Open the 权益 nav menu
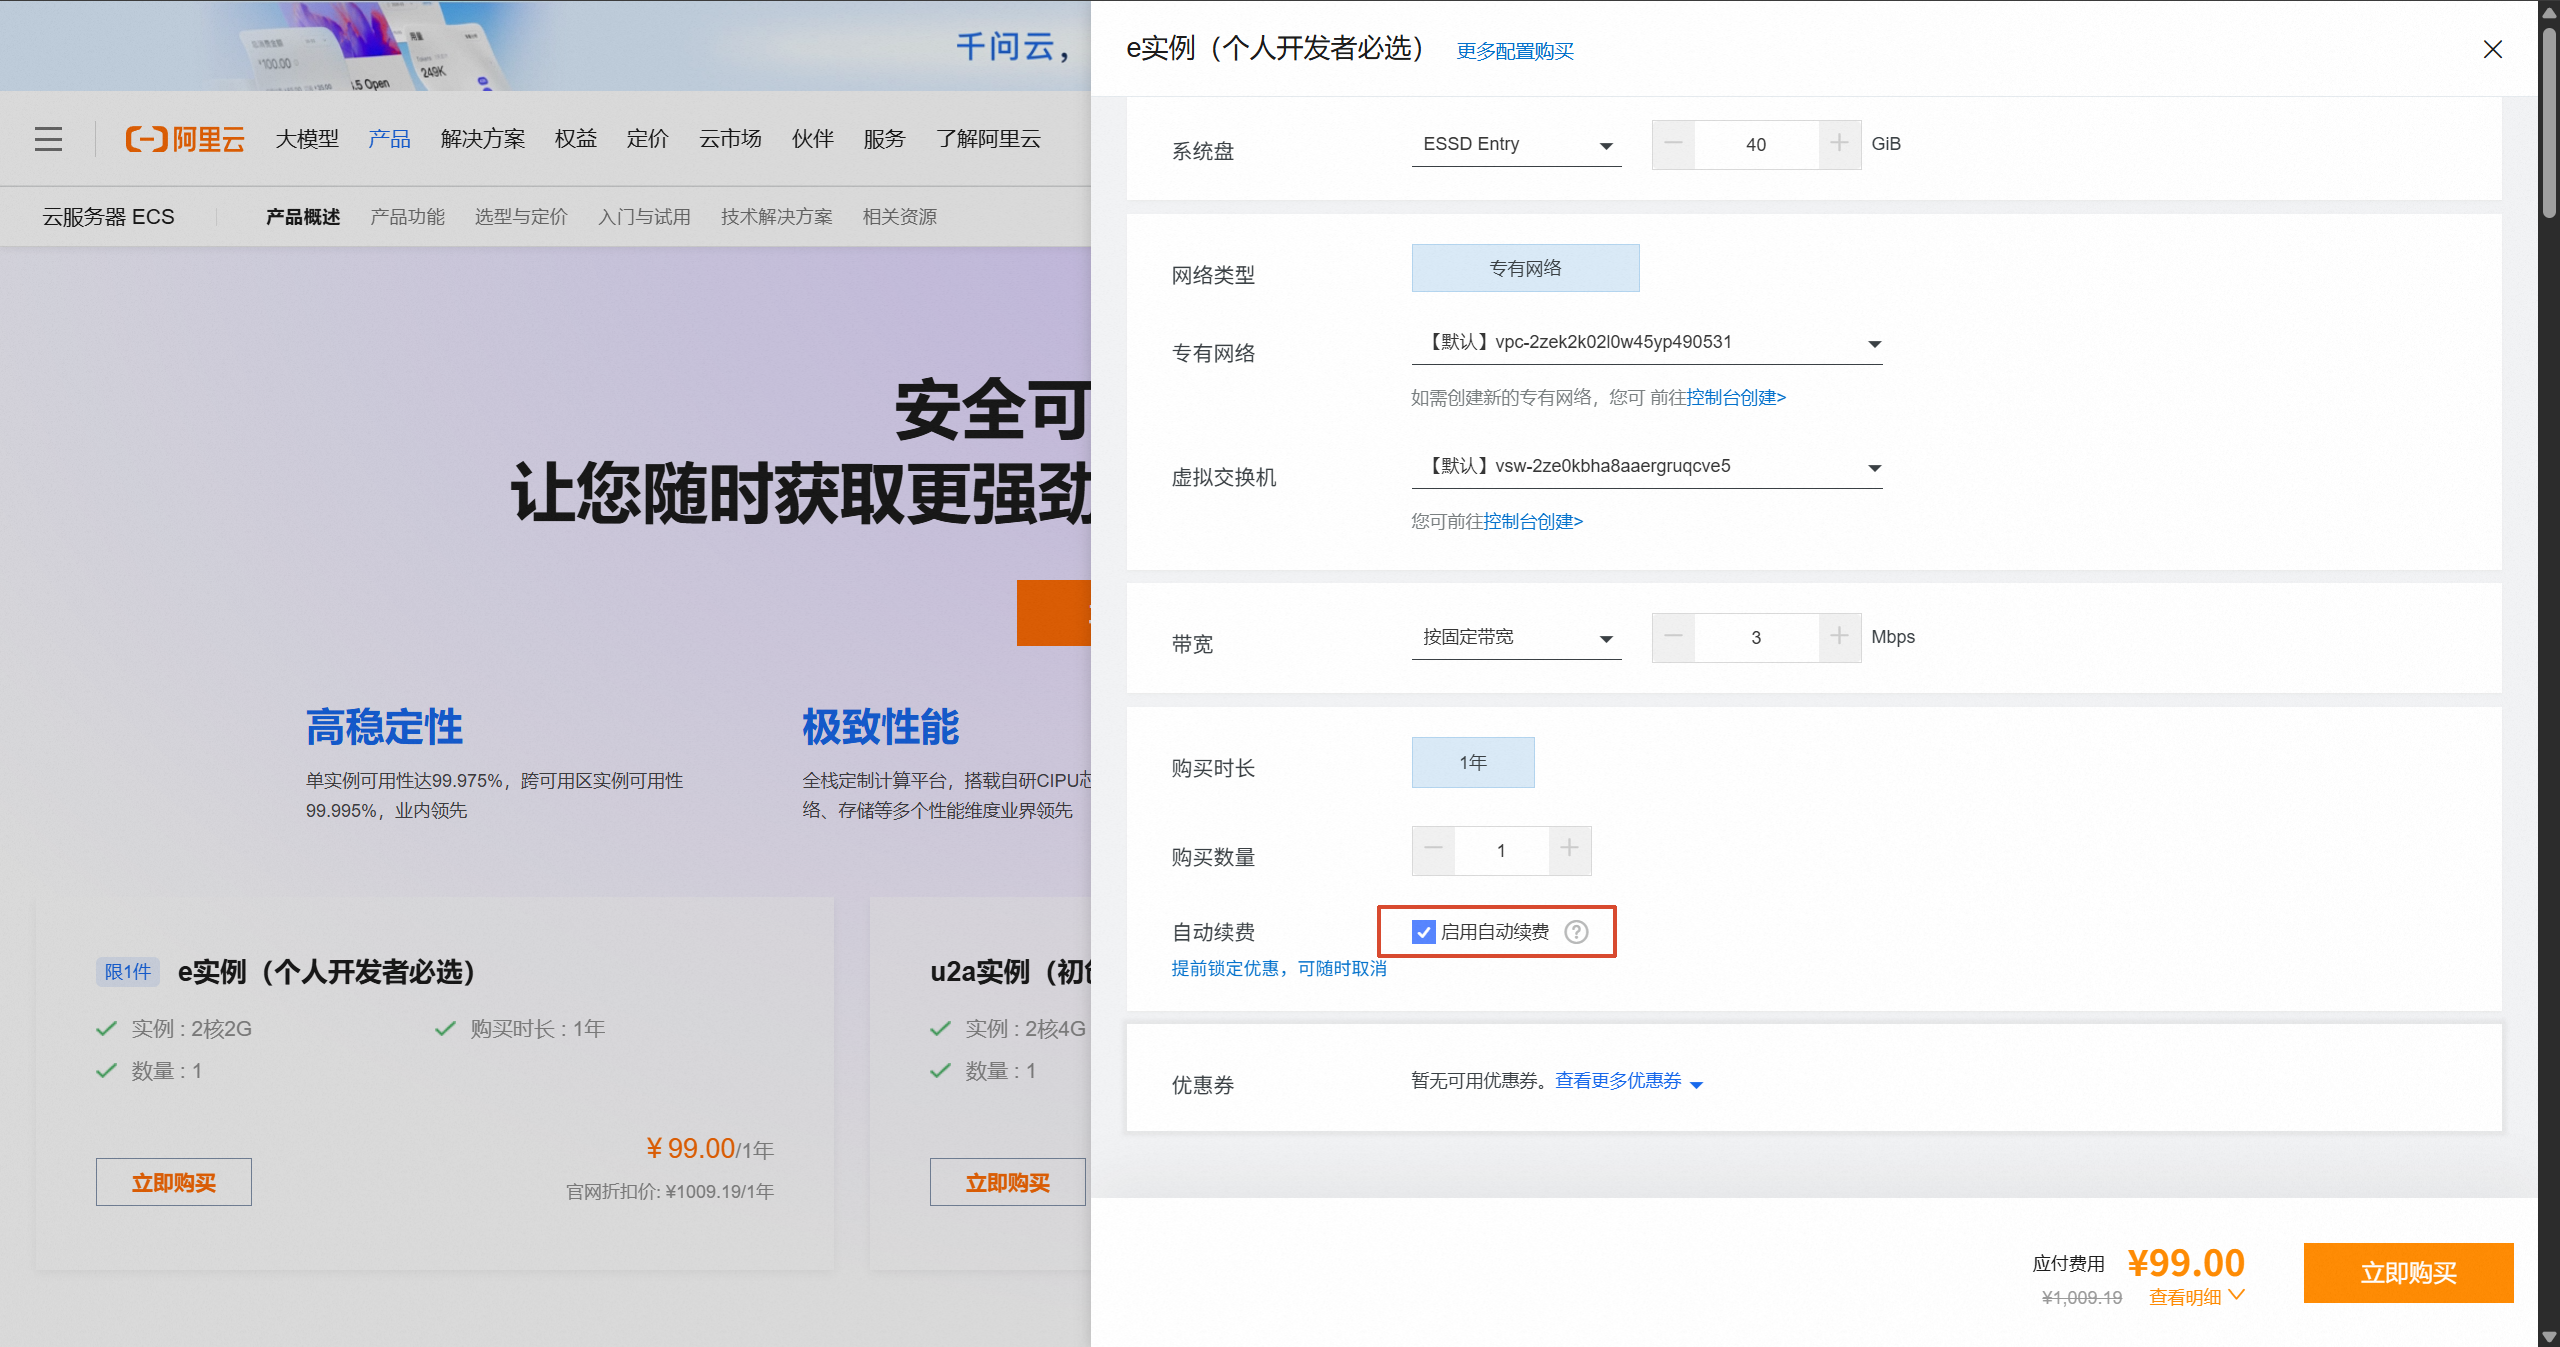This screenshot has width=2560, height=1347. pyautogui.click(x=576, y=139)
